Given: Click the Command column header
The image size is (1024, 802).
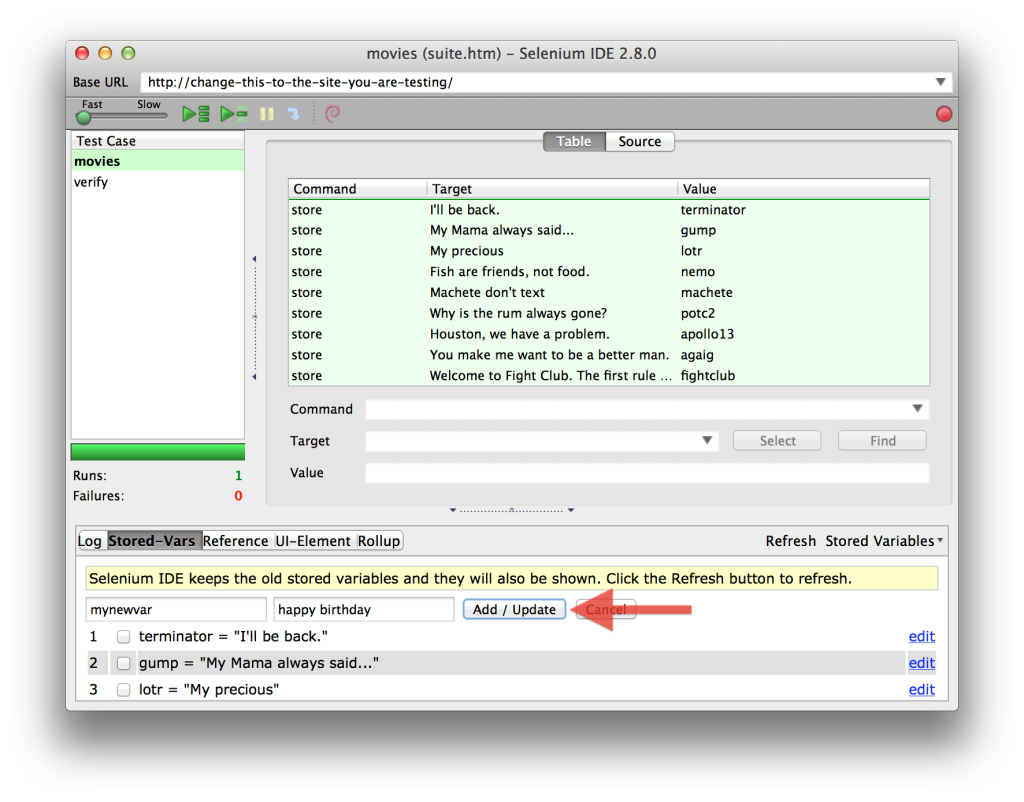Looking at the screenshot, I should 358,189.
